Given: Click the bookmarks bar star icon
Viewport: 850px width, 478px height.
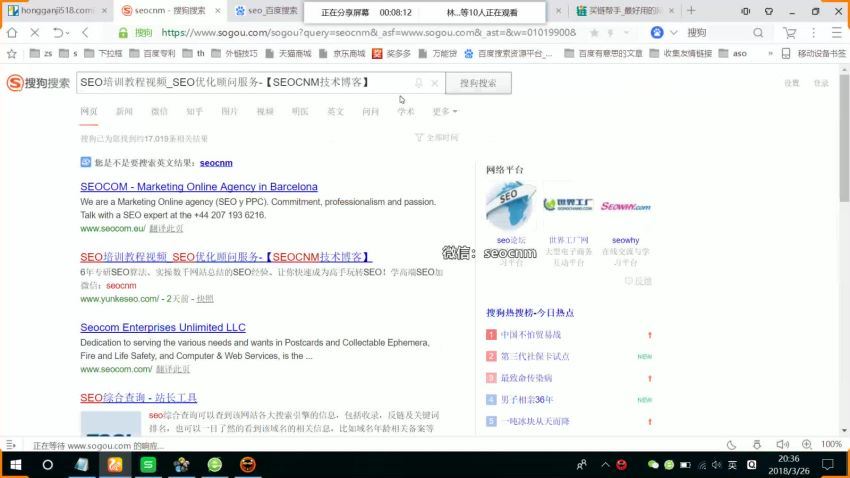Looking at the screenshot, I should [12, 54].
